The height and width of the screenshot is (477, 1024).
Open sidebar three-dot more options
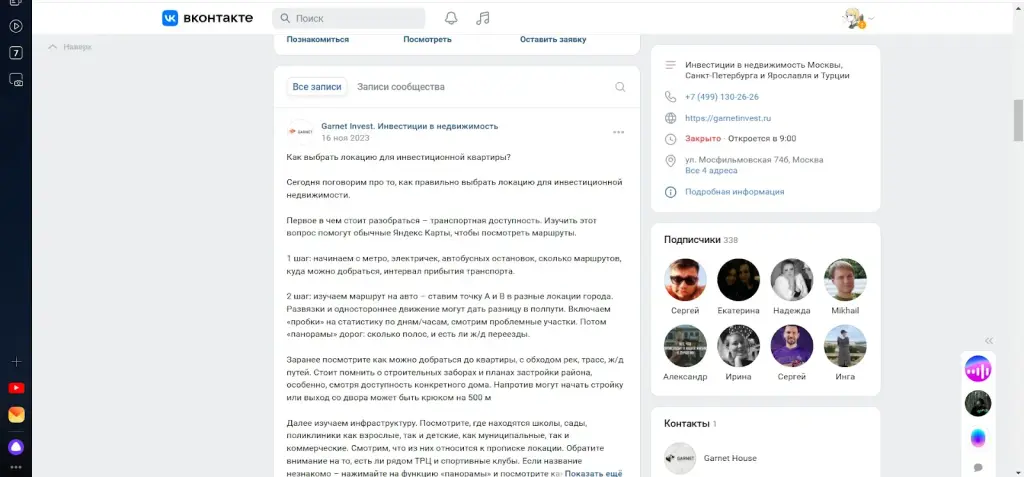[x=16, y=467]
